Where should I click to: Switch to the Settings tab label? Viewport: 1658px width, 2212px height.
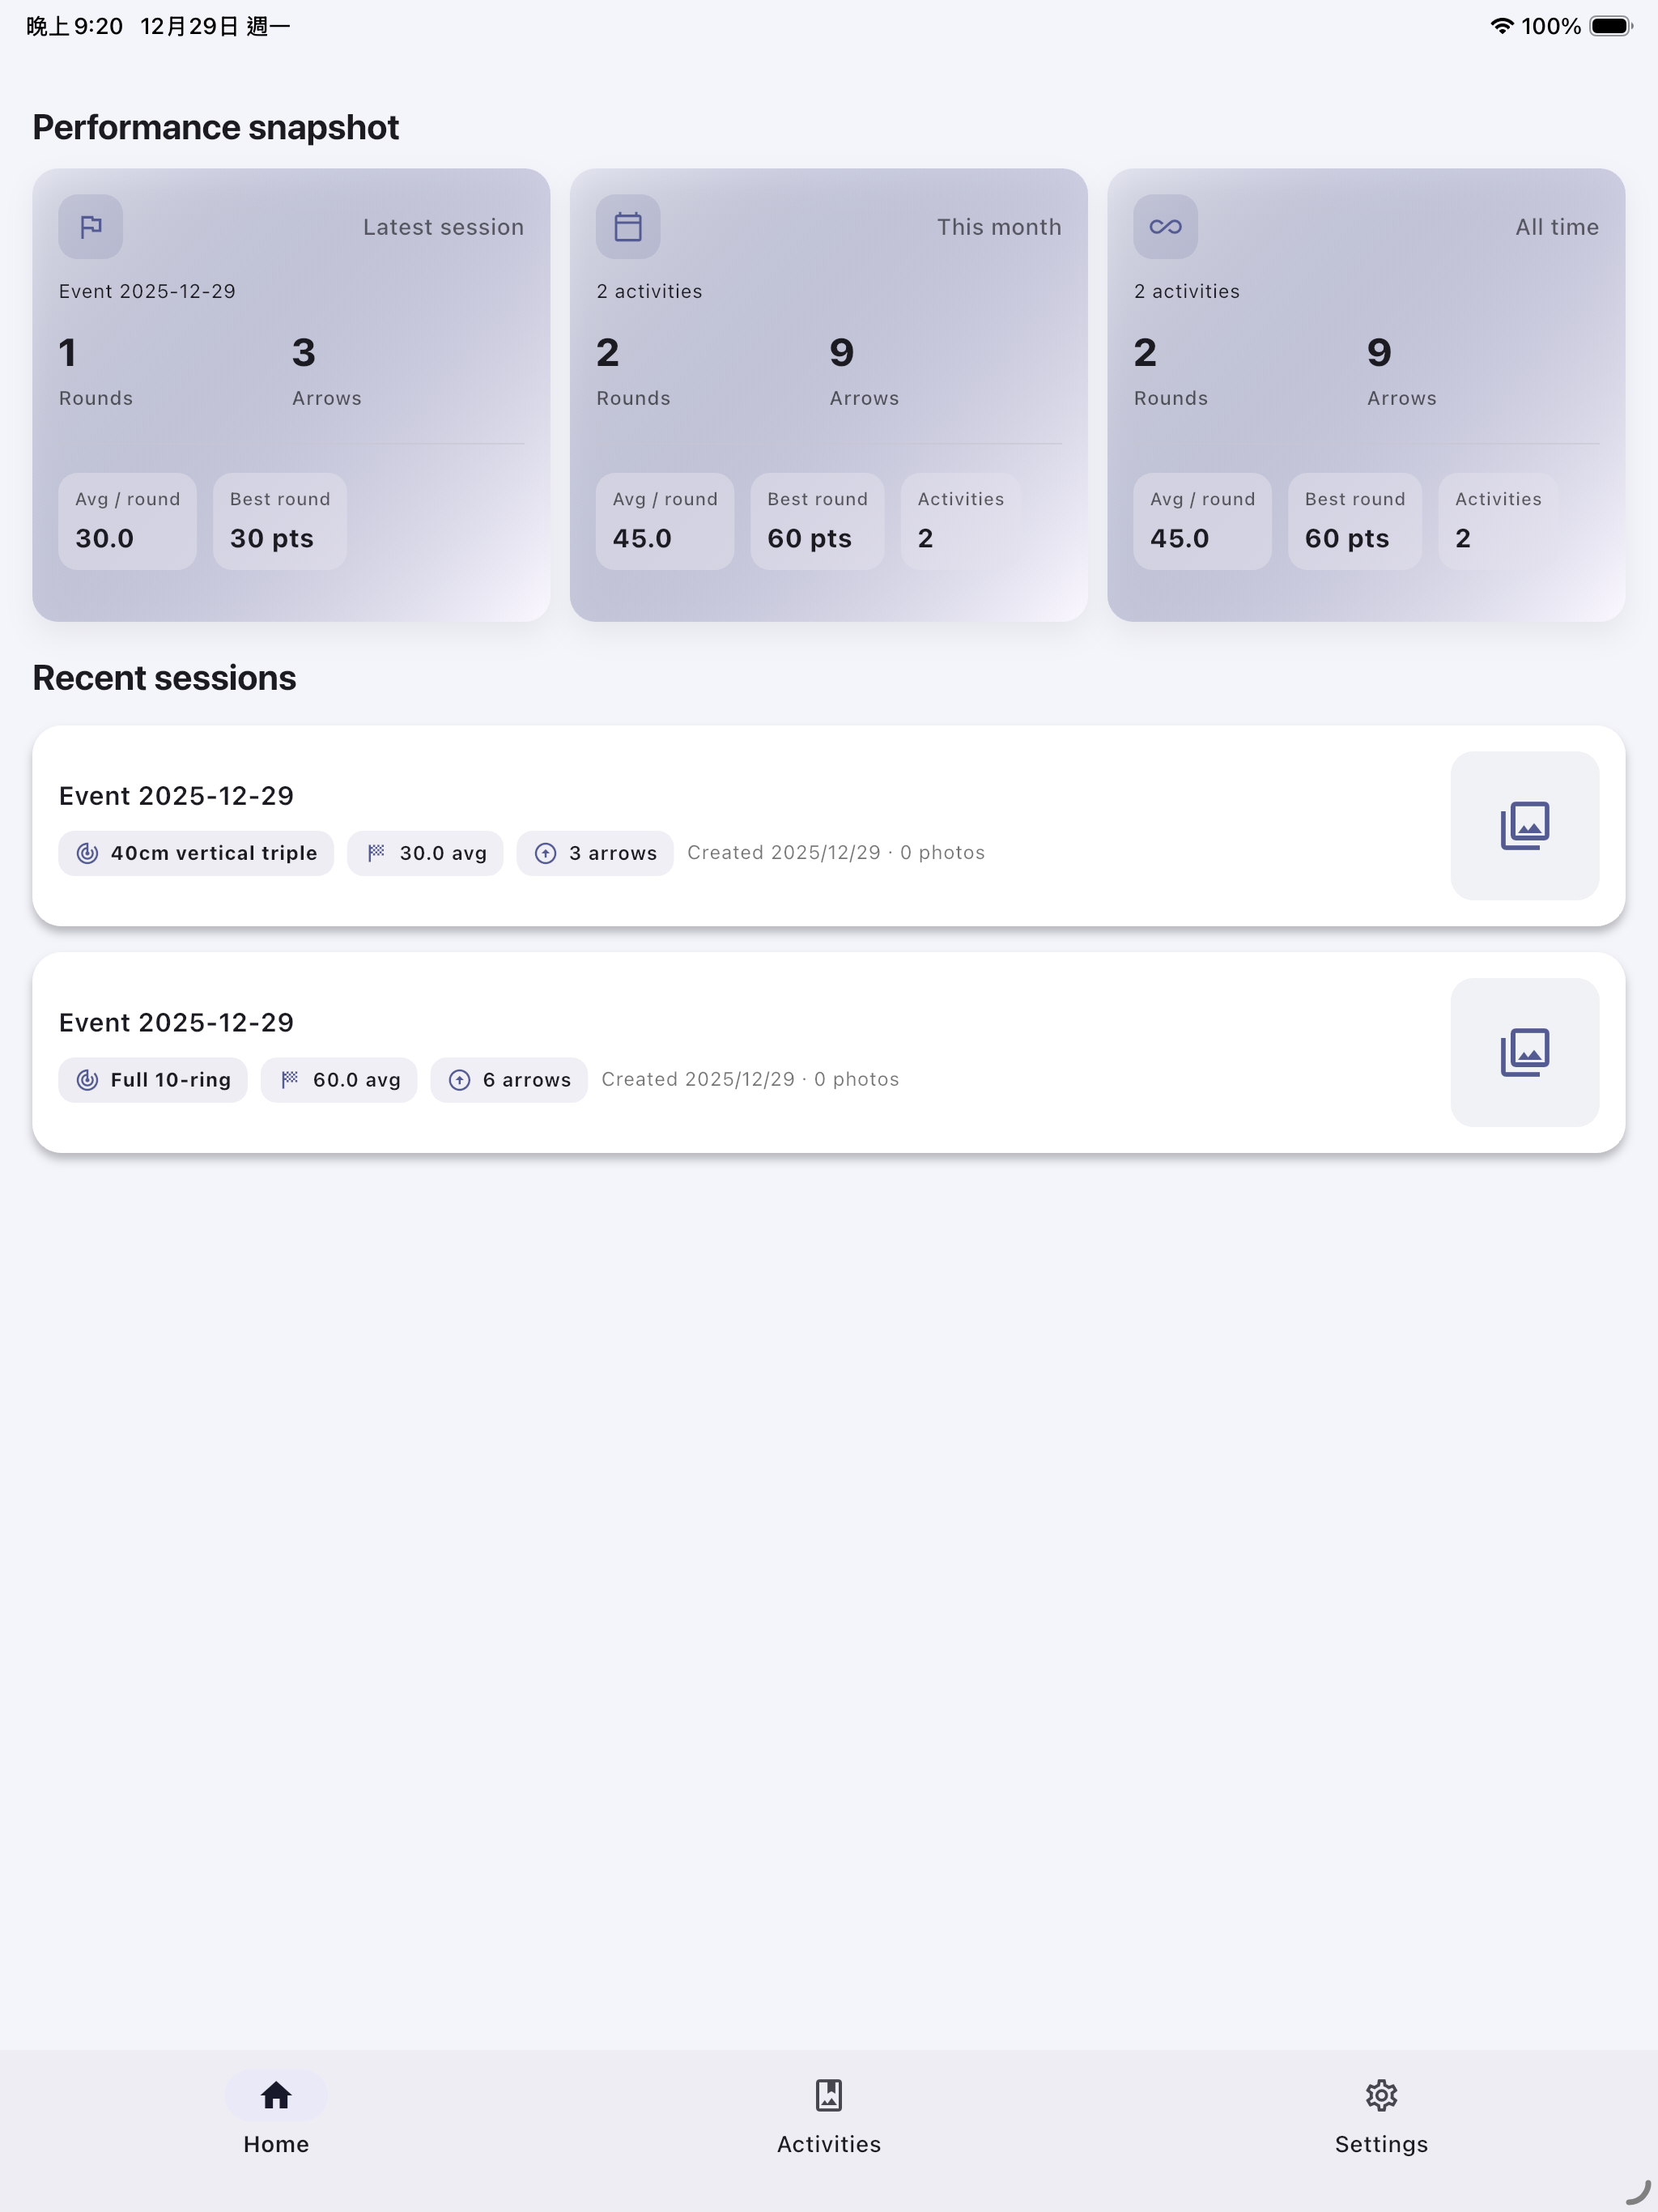pyautogui.click(x=1381, y=2144)
